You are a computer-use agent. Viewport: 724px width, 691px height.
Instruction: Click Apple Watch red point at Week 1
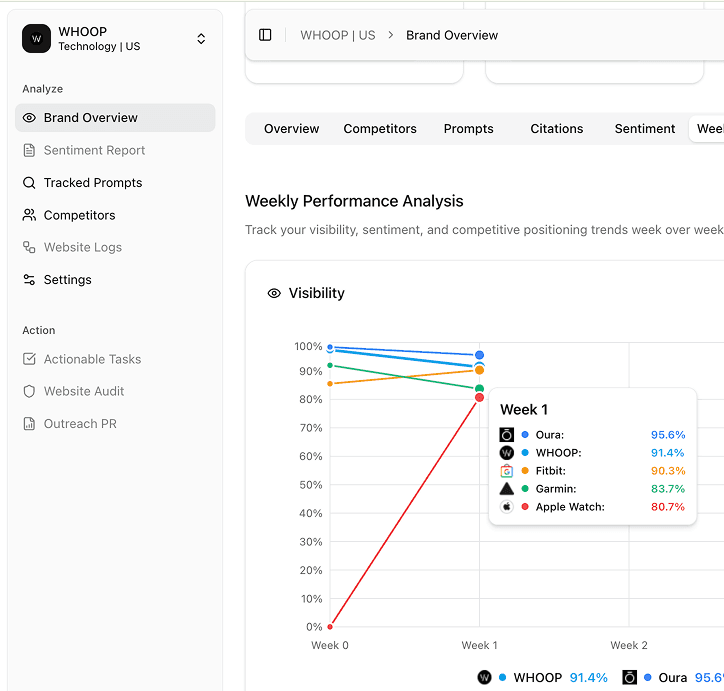[479, 397]
